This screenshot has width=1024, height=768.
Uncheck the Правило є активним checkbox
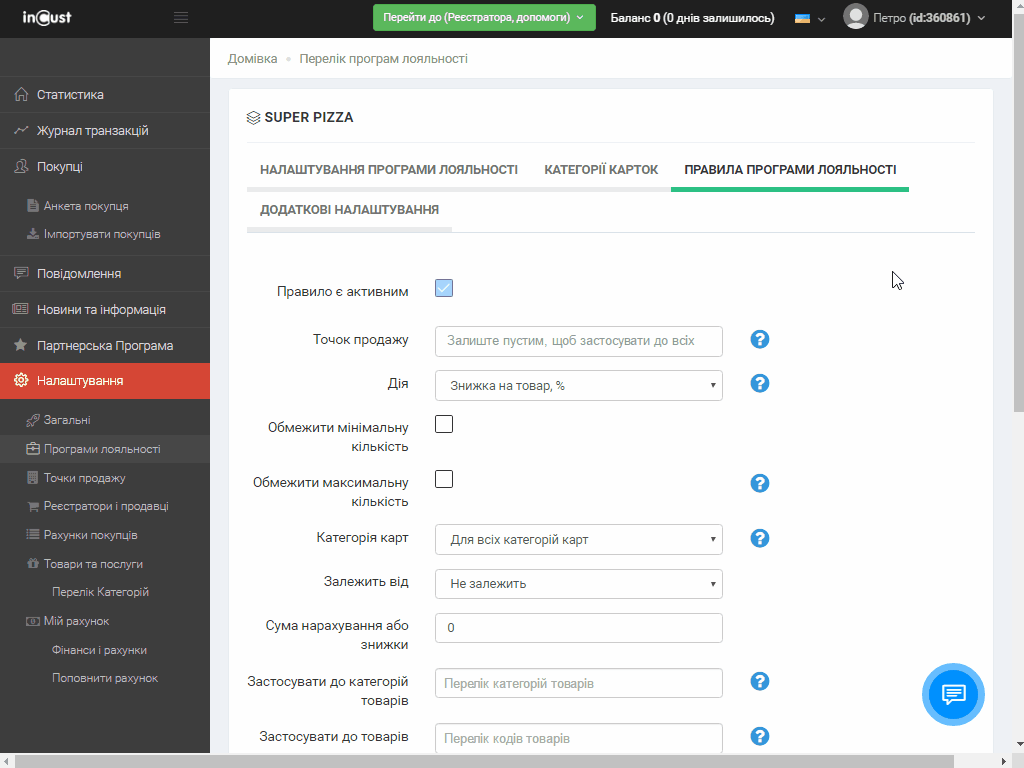(x=444, y=289)
